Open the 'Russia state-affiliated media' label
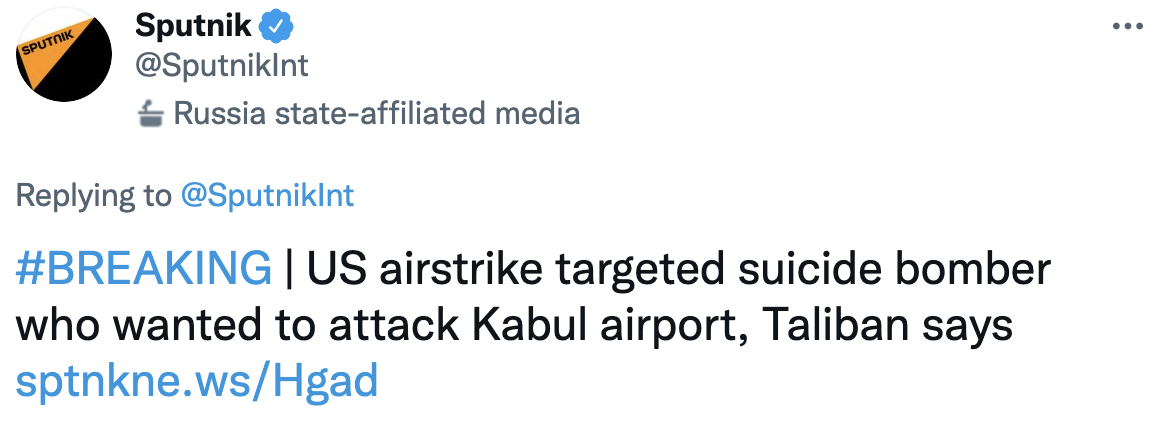Image resolution: width=1166 pixels, height=422 pixels. pos(376,113)
